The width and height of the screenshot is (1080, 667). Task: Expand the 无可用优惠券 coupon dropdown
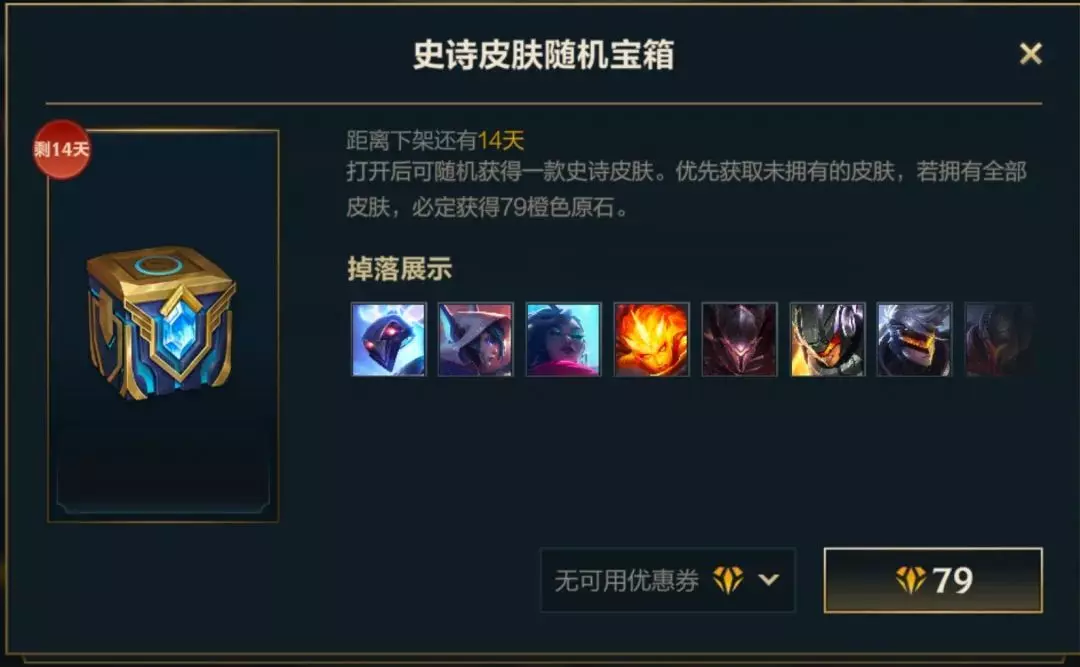(x=668, y=580)
